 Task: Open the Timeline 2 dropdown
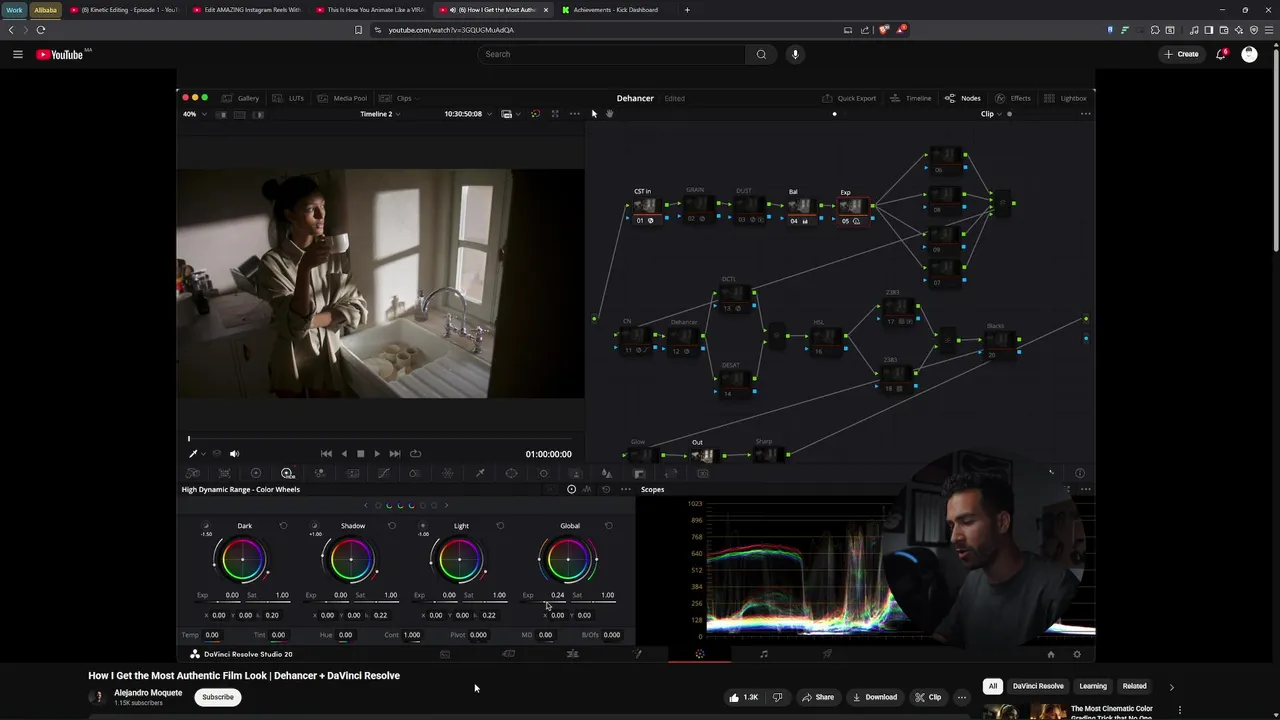[380, 114]
